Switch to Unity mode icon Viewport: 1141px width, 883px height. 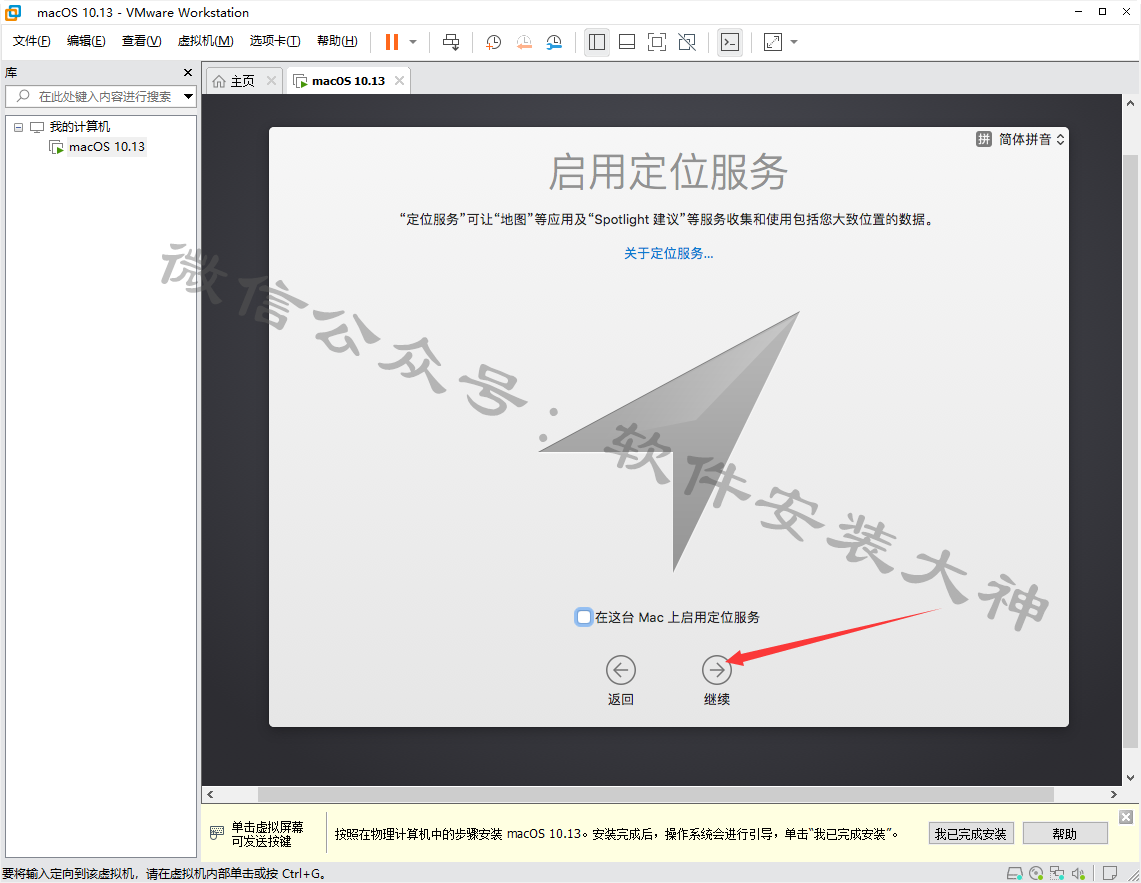687,42
